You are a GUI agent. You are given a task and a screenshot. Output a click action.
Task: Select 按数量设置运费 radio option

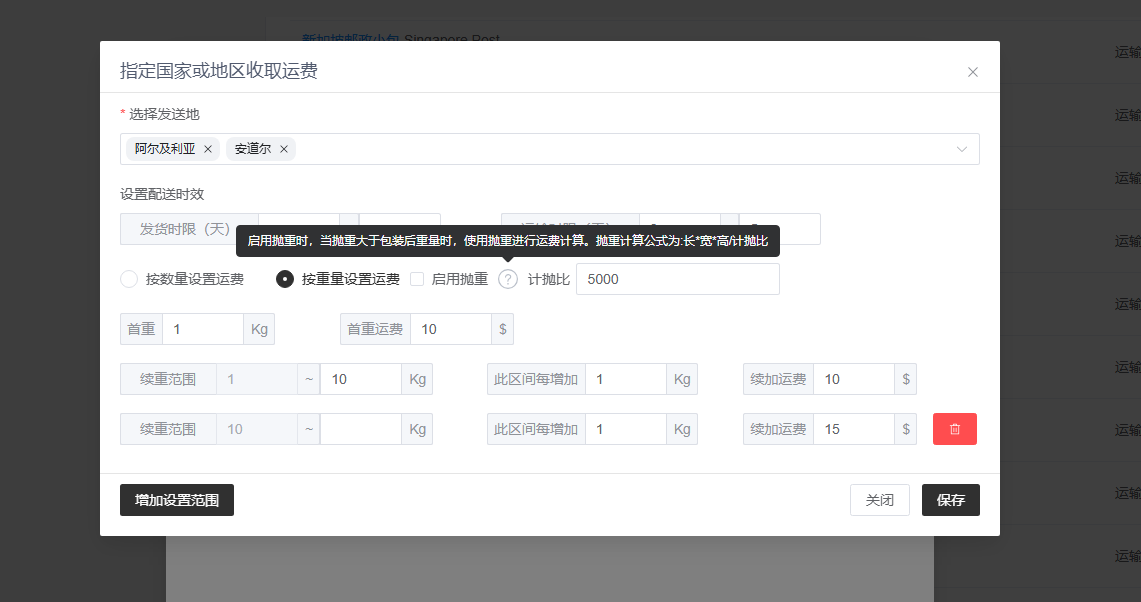click(129, 279)
